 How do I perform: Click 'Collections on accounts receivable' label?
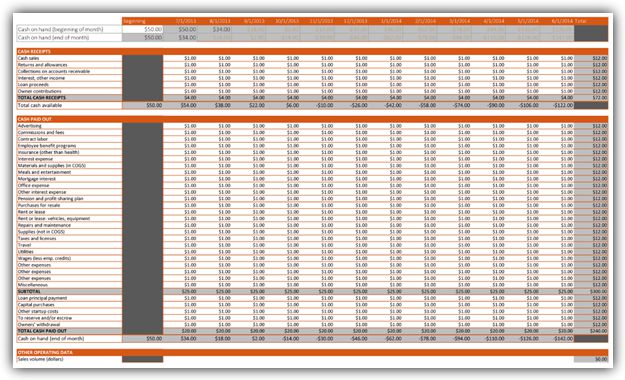(x=54, y=71)
